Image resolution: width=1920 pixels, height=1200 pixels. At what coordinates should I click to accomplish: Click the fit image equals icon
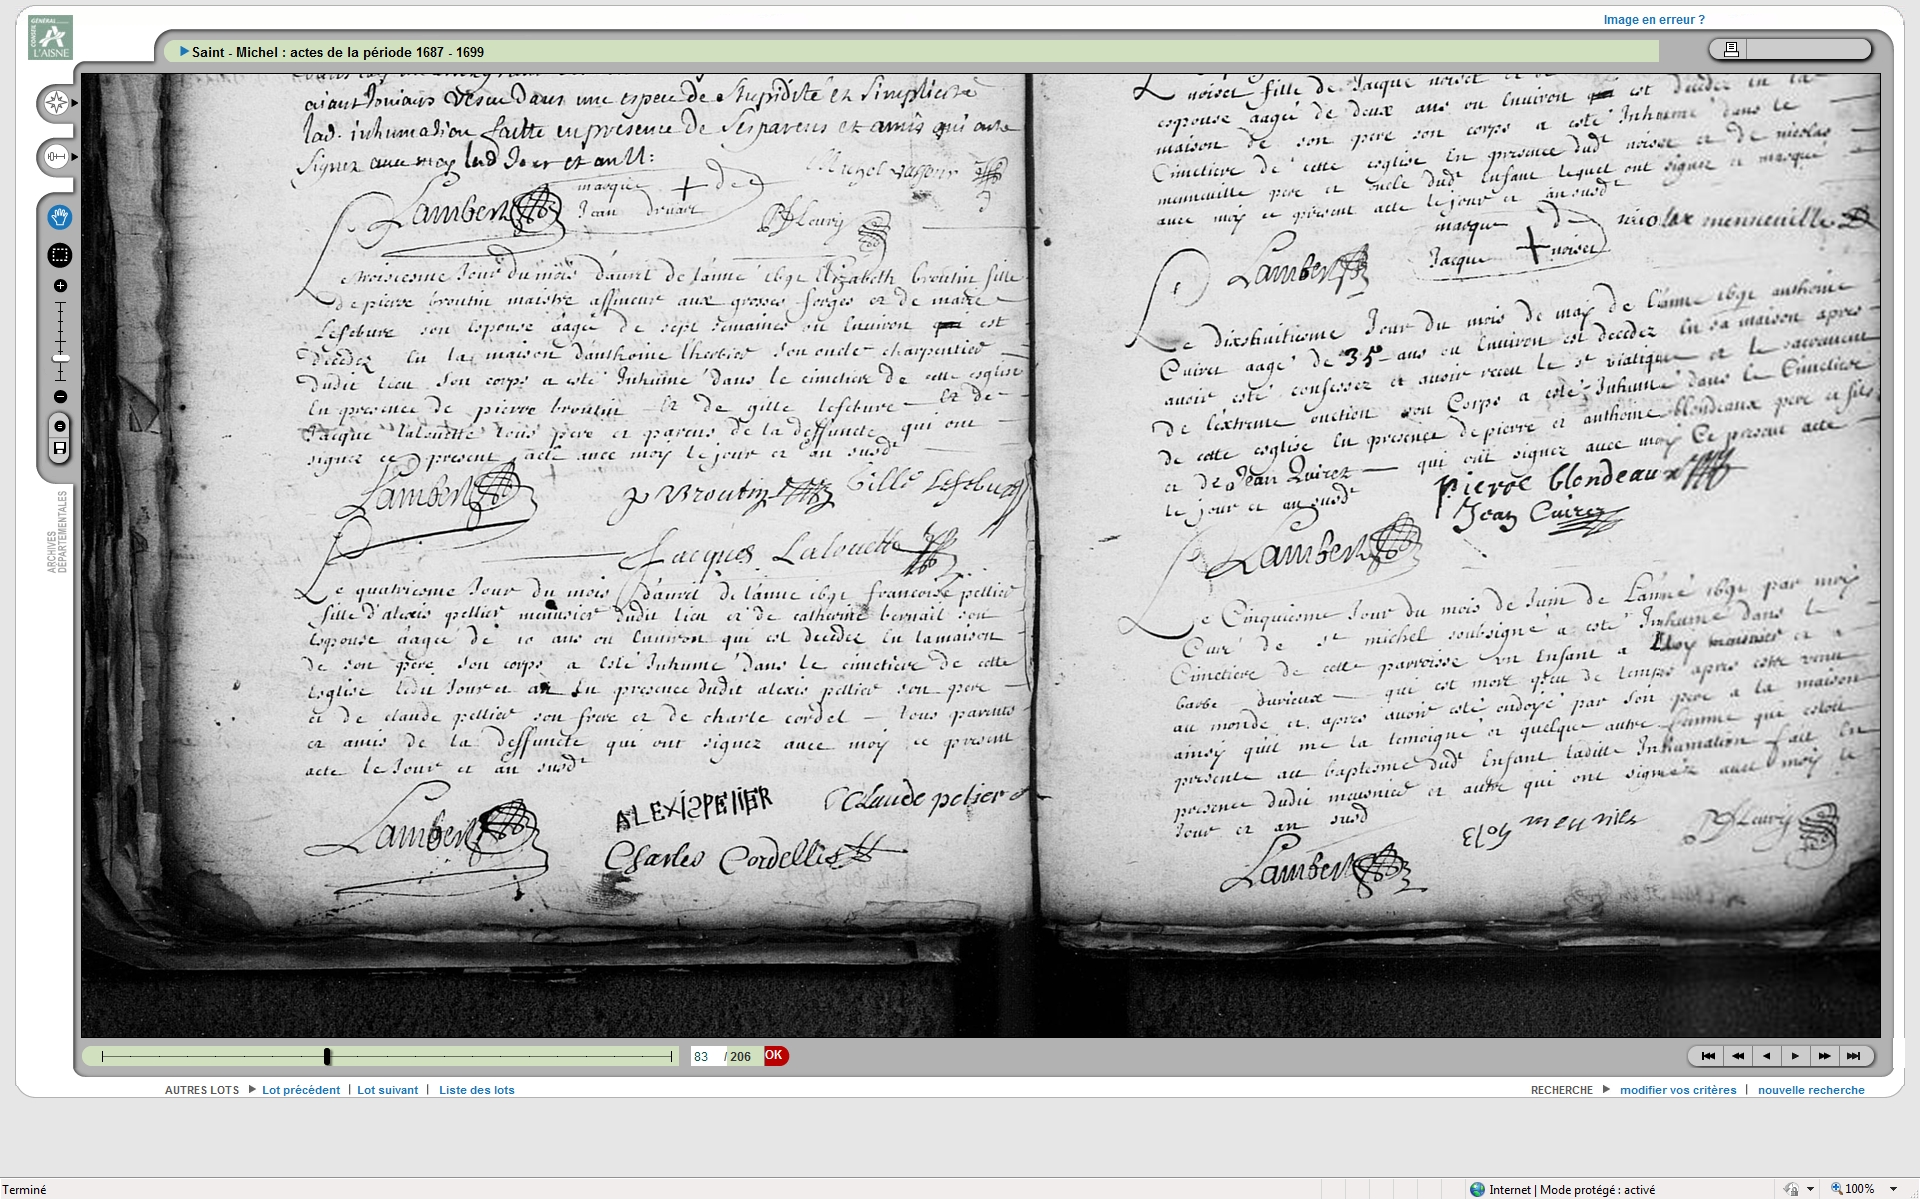(60, 427)
